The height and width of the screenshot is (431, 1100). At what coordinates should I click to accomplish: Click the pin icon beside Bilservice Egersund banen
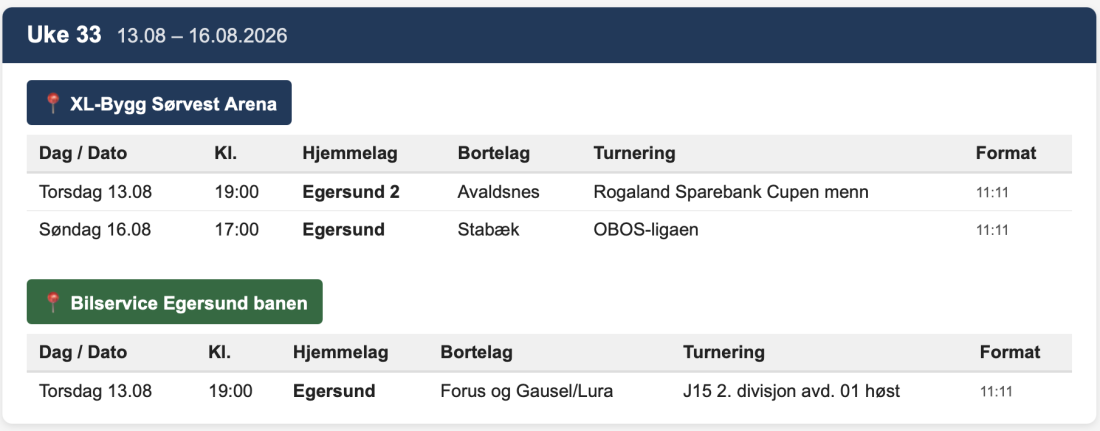click(x=53, y=303)
